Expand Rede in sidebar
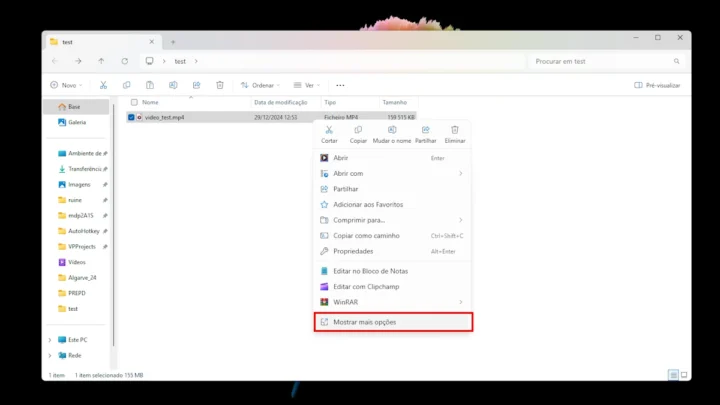Screen dimensions: 720x405 [50, 356]
